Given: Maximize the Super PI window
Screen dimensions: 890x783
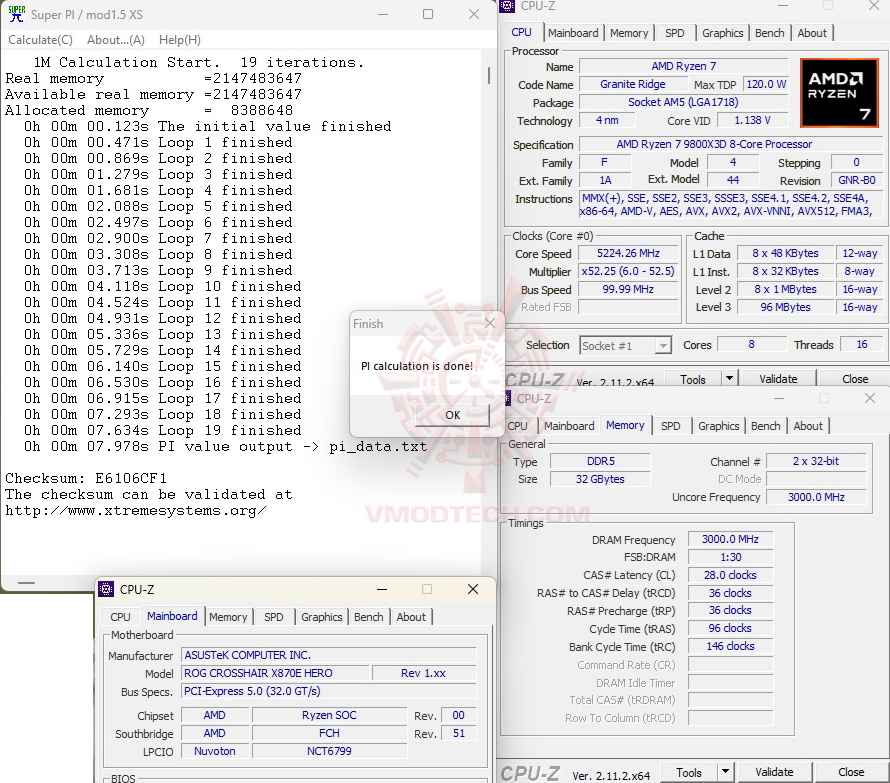Looking at the screenshot, I should click(x=428, y=14).
